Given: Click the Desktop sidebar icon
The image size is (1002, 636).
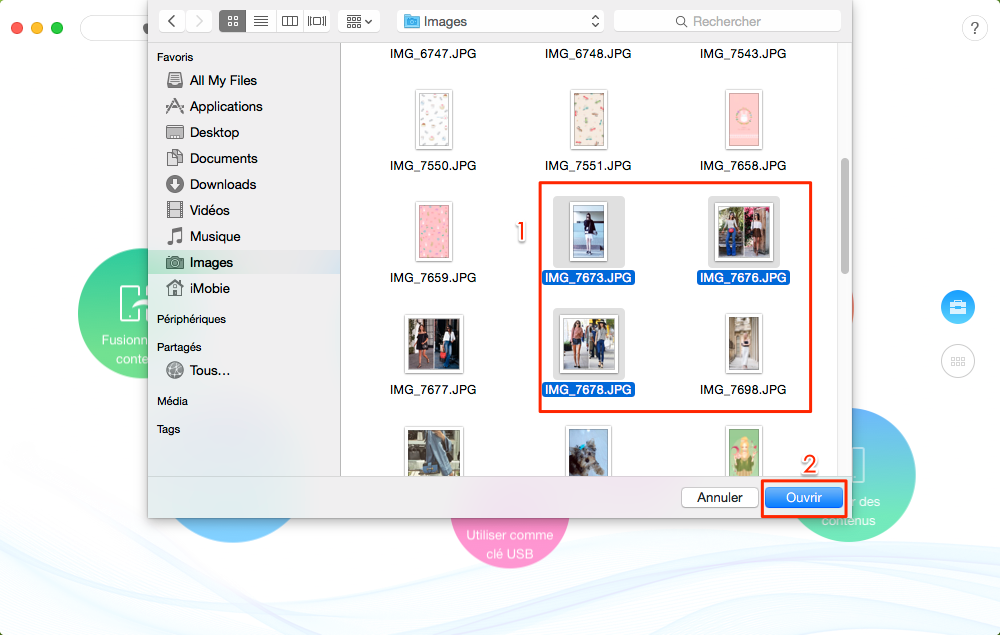Looking at the screenshot, I should pyautogui.click(x=174, y=132).
